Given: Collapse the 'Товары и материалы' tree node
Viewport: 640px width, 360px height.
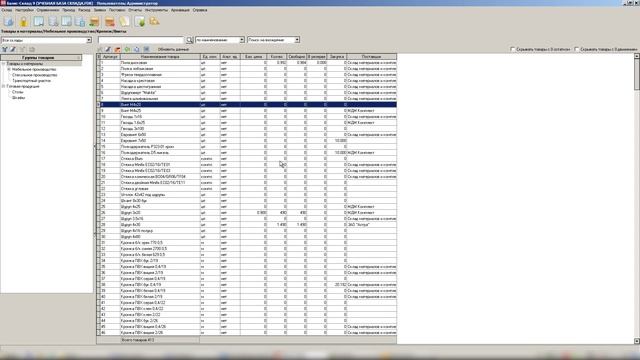Looking at the screenshot, I should click(3, 64).
